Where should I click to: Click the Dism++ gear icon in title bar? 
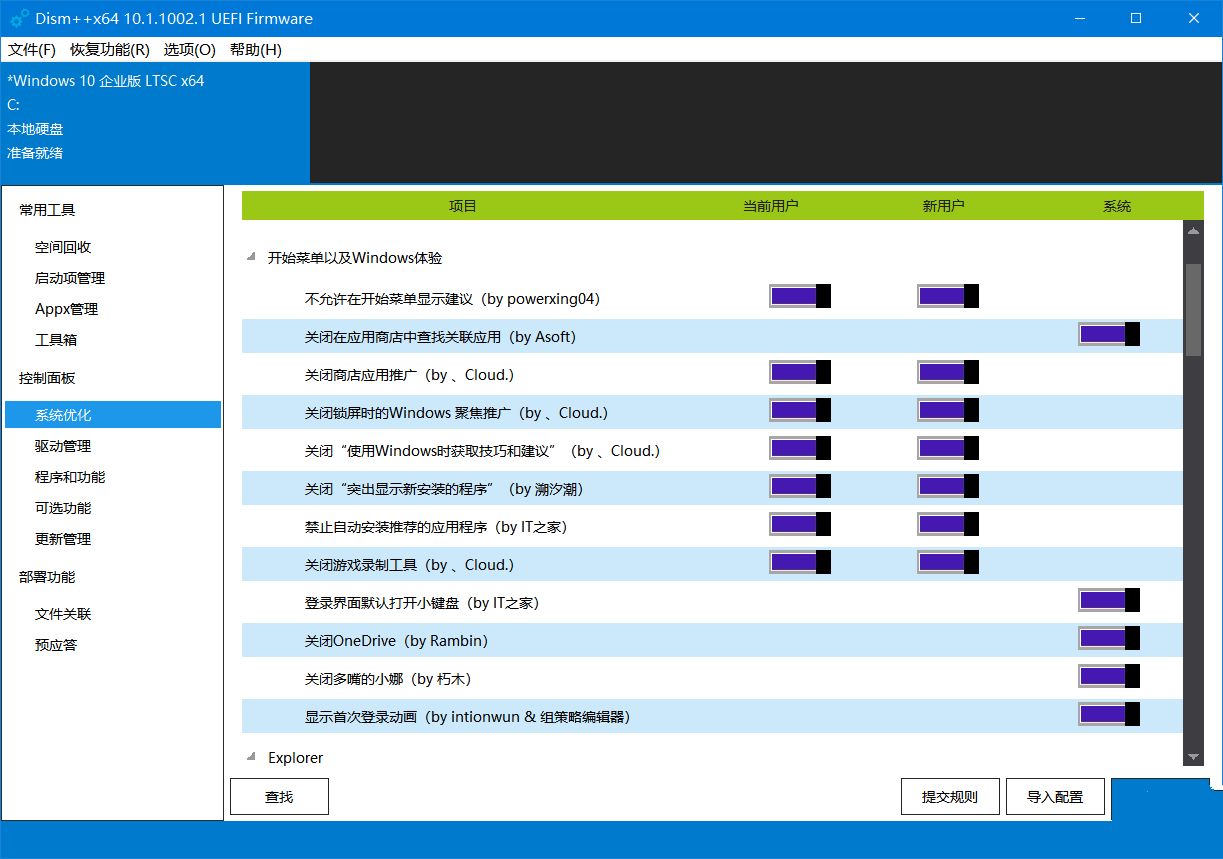pos(17,19)
